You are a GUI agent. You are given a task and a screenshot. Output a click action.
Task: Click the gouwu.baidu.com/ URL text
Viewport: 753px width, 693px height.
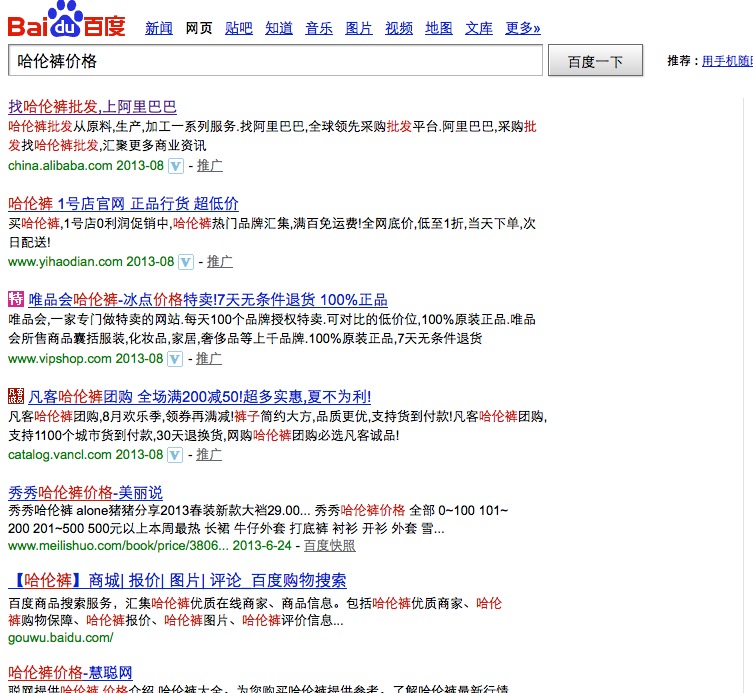pos(61,638)
